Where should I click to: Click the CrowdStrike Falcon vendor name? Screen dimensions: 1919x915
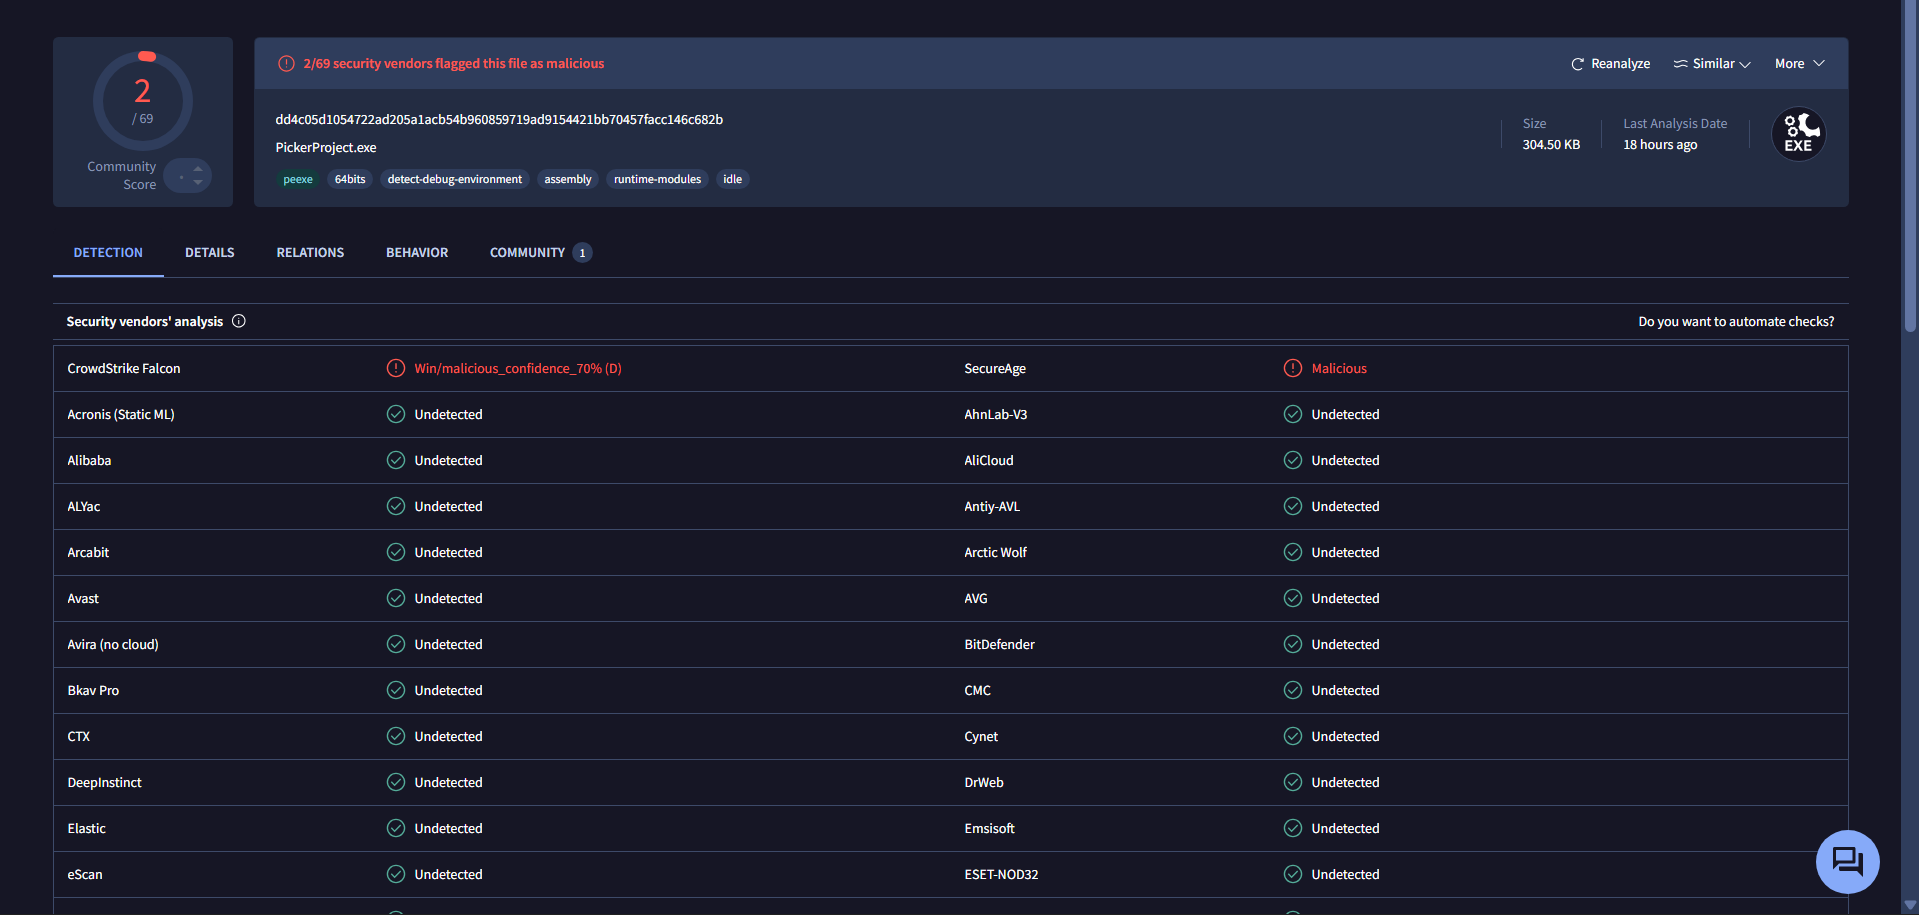[x=124, y=369]
